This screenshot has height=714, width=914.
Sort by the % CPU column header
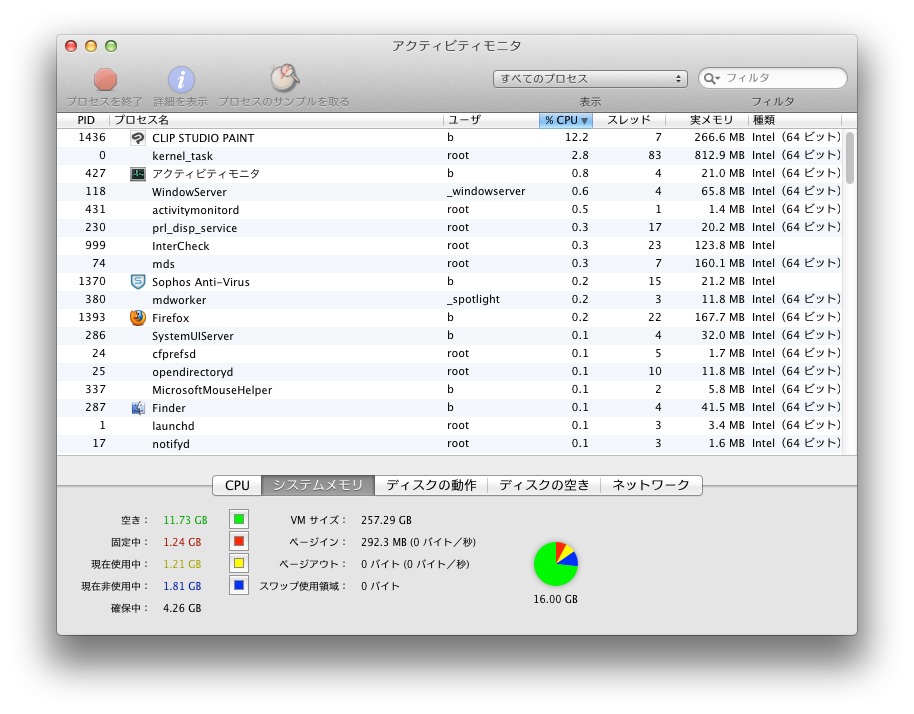coord(566,120)
